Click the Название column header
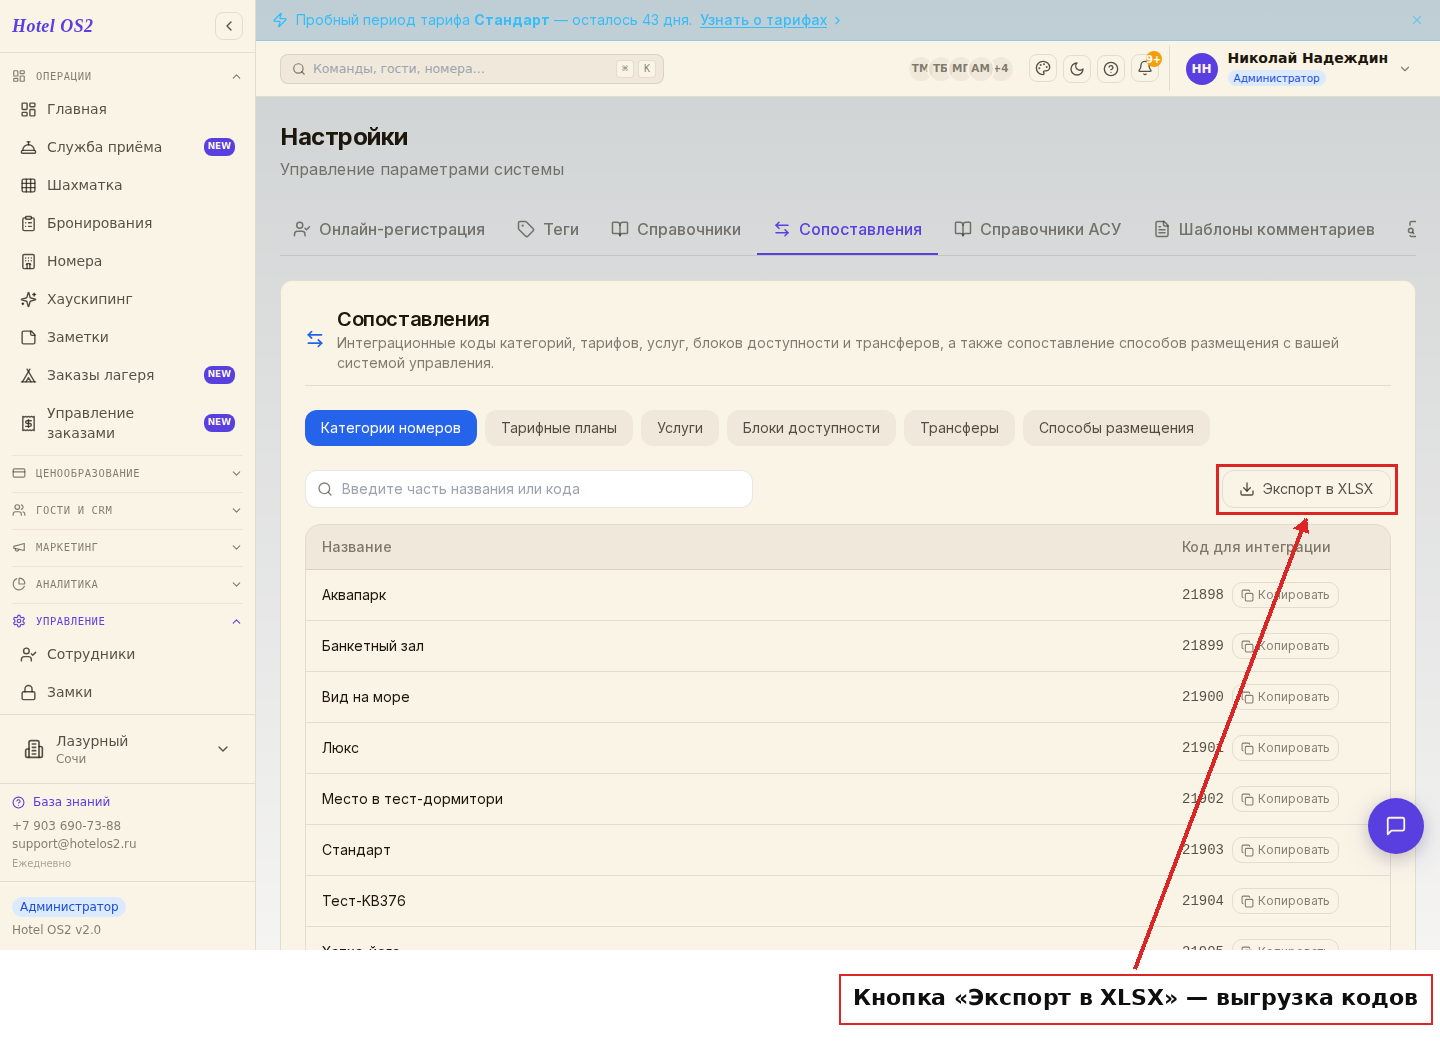 [356, 547]
